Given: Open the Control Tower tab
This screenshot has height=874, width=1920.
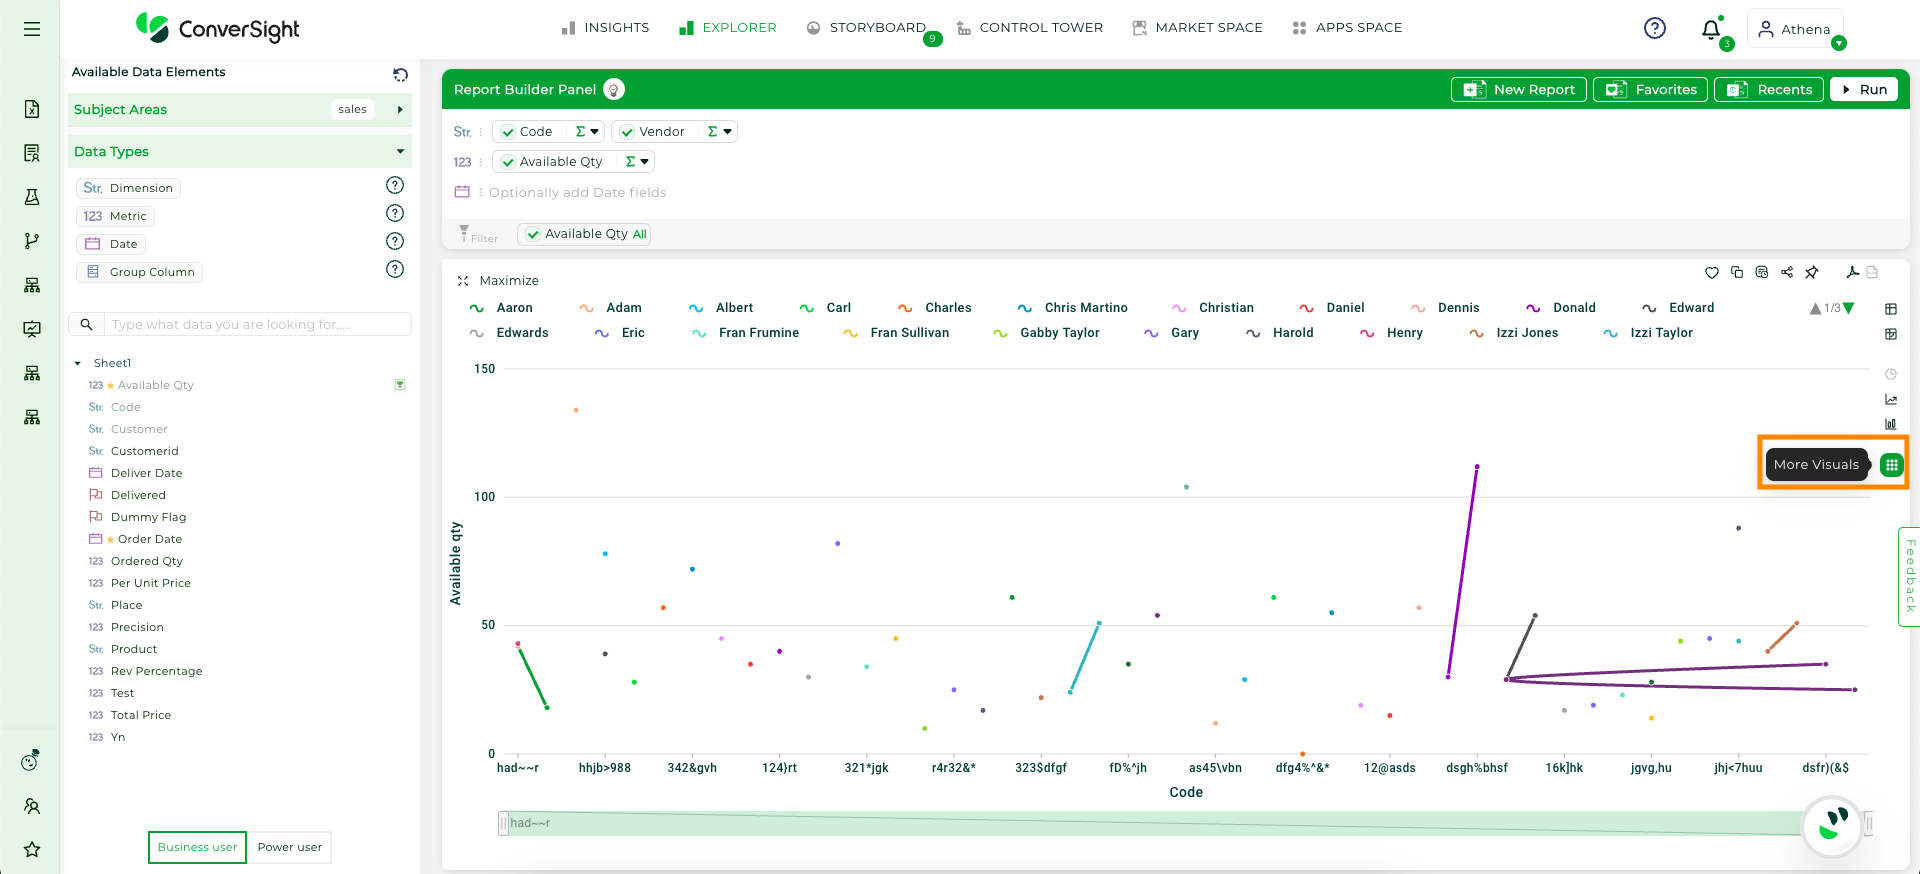Looking at the screenshot, I should pyautogui.click(x=1030, y=28).
